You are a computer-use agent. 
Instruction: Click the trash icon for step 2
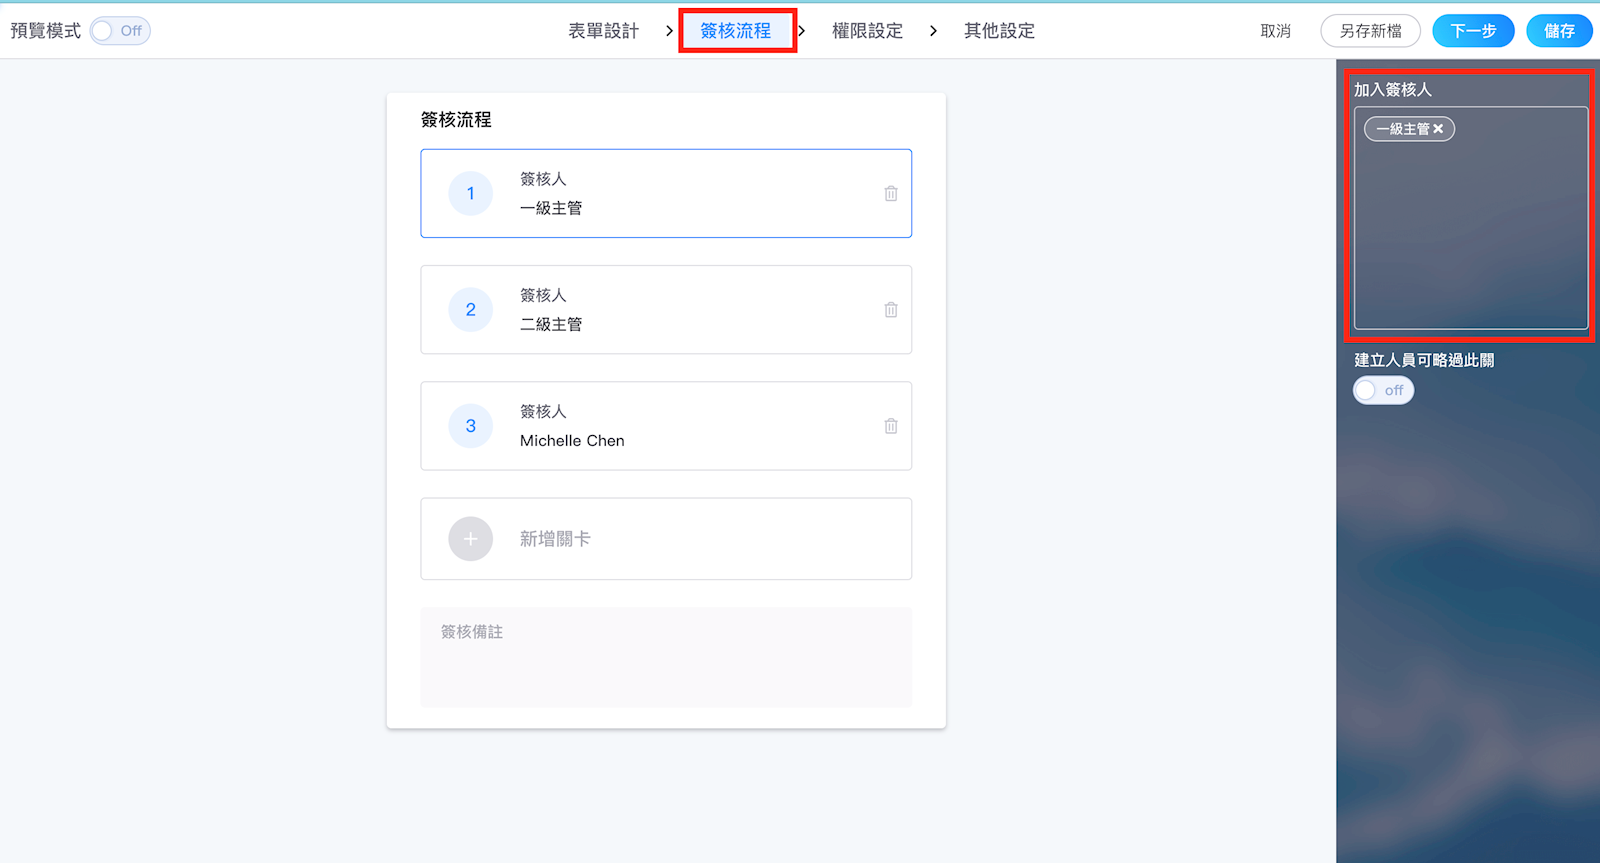click(891, 310)
